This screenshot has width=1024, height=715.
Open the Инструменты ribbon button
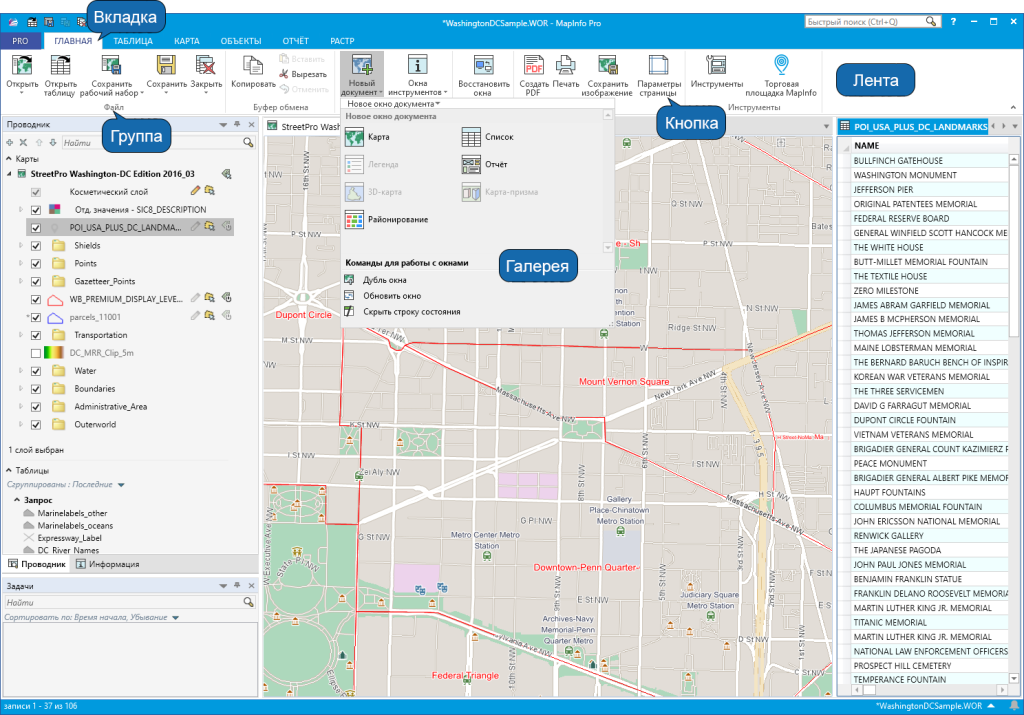[x=716, y=72]
